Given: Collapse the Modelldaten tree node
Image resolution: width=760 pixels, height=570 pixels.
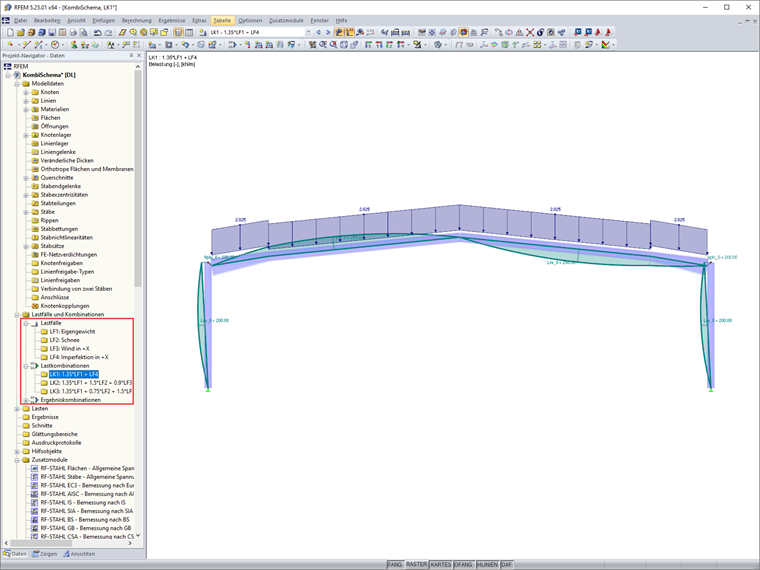Looking at the screenshot, I should coord(17,83).
